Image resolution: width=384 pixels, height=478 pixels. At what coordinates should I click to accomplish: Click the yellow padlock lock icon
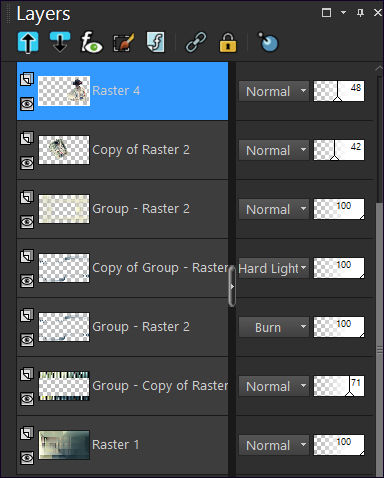click(x=228, y=43)
